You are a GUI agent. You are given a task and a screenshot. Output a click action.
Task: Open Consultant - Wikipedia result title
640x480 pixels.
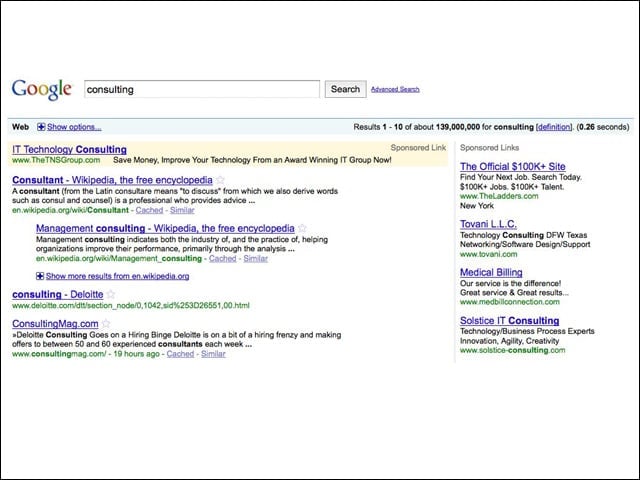[112, 180]
